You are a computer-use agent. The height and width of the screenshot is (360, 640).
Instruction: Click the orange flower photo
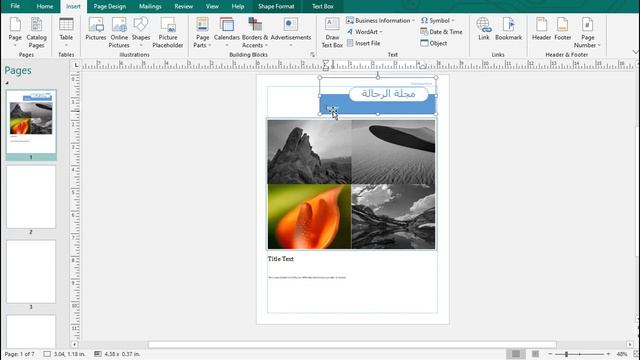309,216
